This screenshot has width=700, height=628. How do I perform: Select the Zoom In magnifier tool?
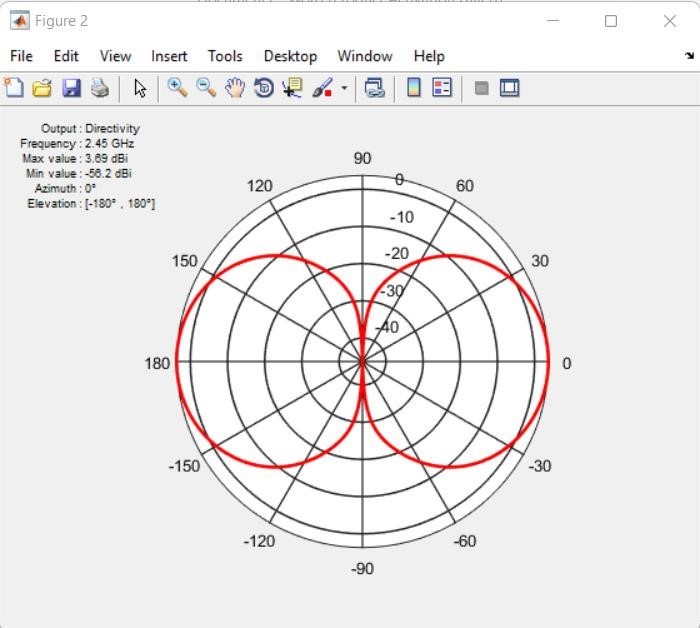[177, 88]
